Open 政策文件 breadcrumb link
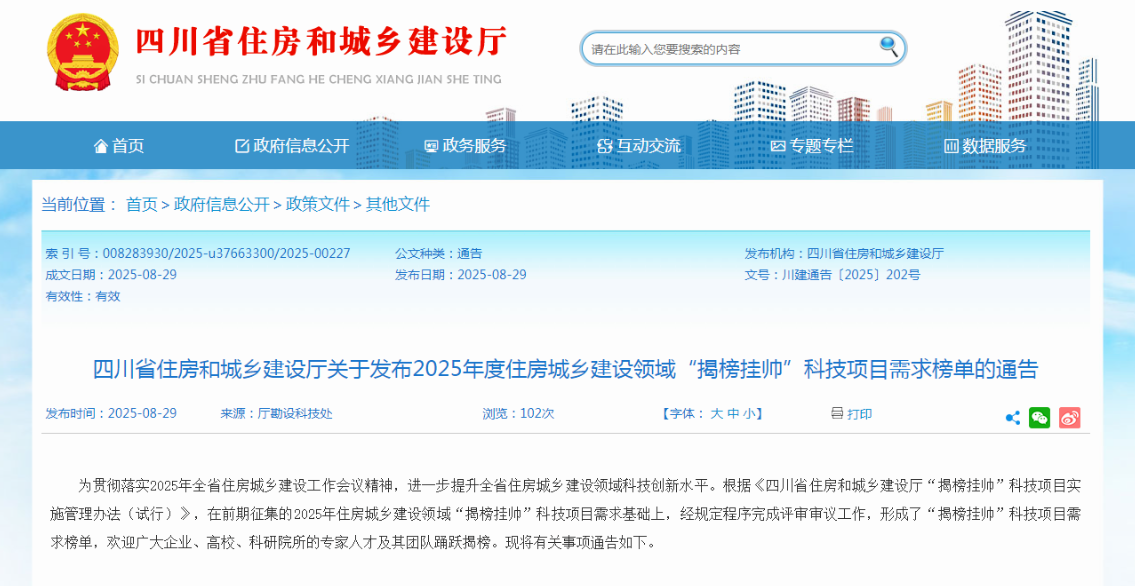 coord(318,204)
